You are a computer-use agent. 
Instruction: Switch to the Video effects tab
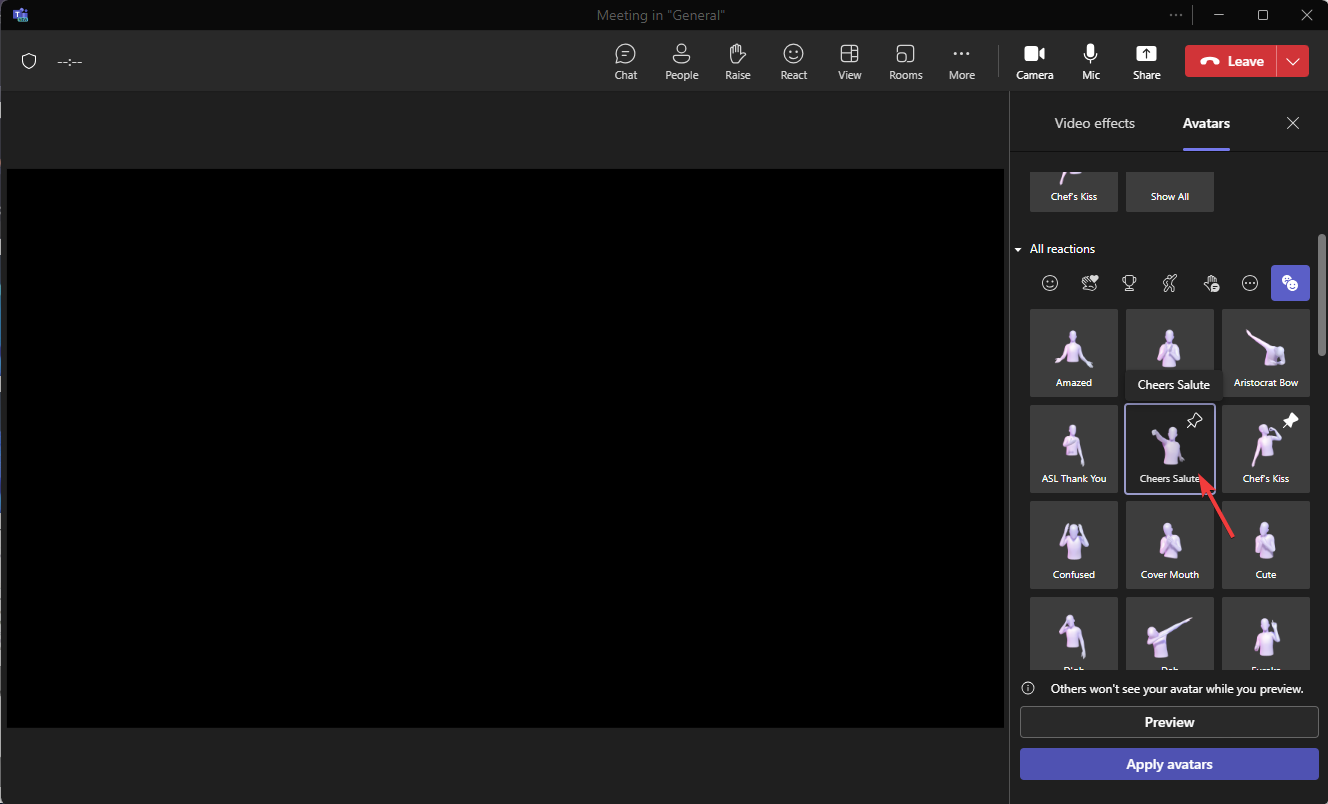(x=1095, y=123)
